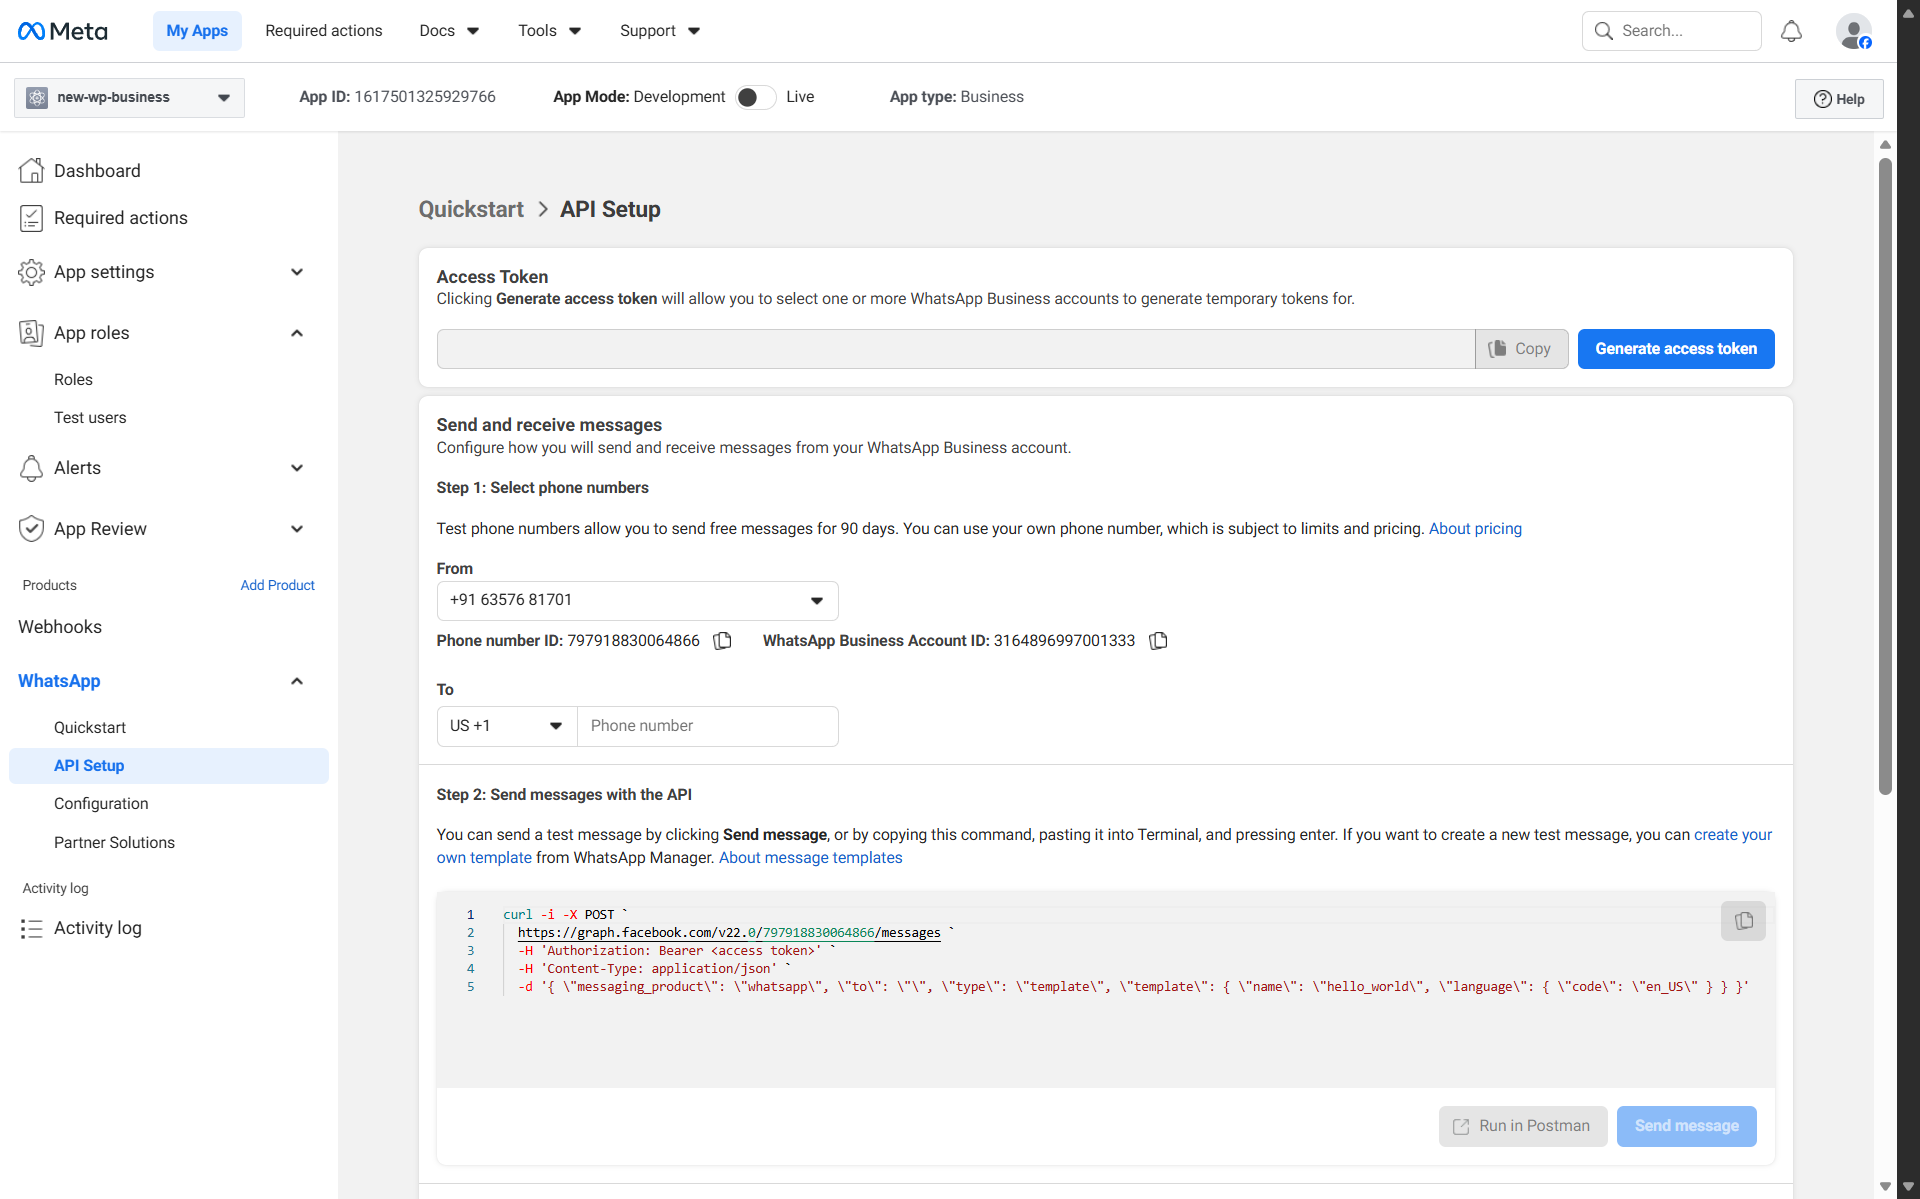Open the Configuration sidebar item
Viewport: 1920px width, 1199px height.
101,804
